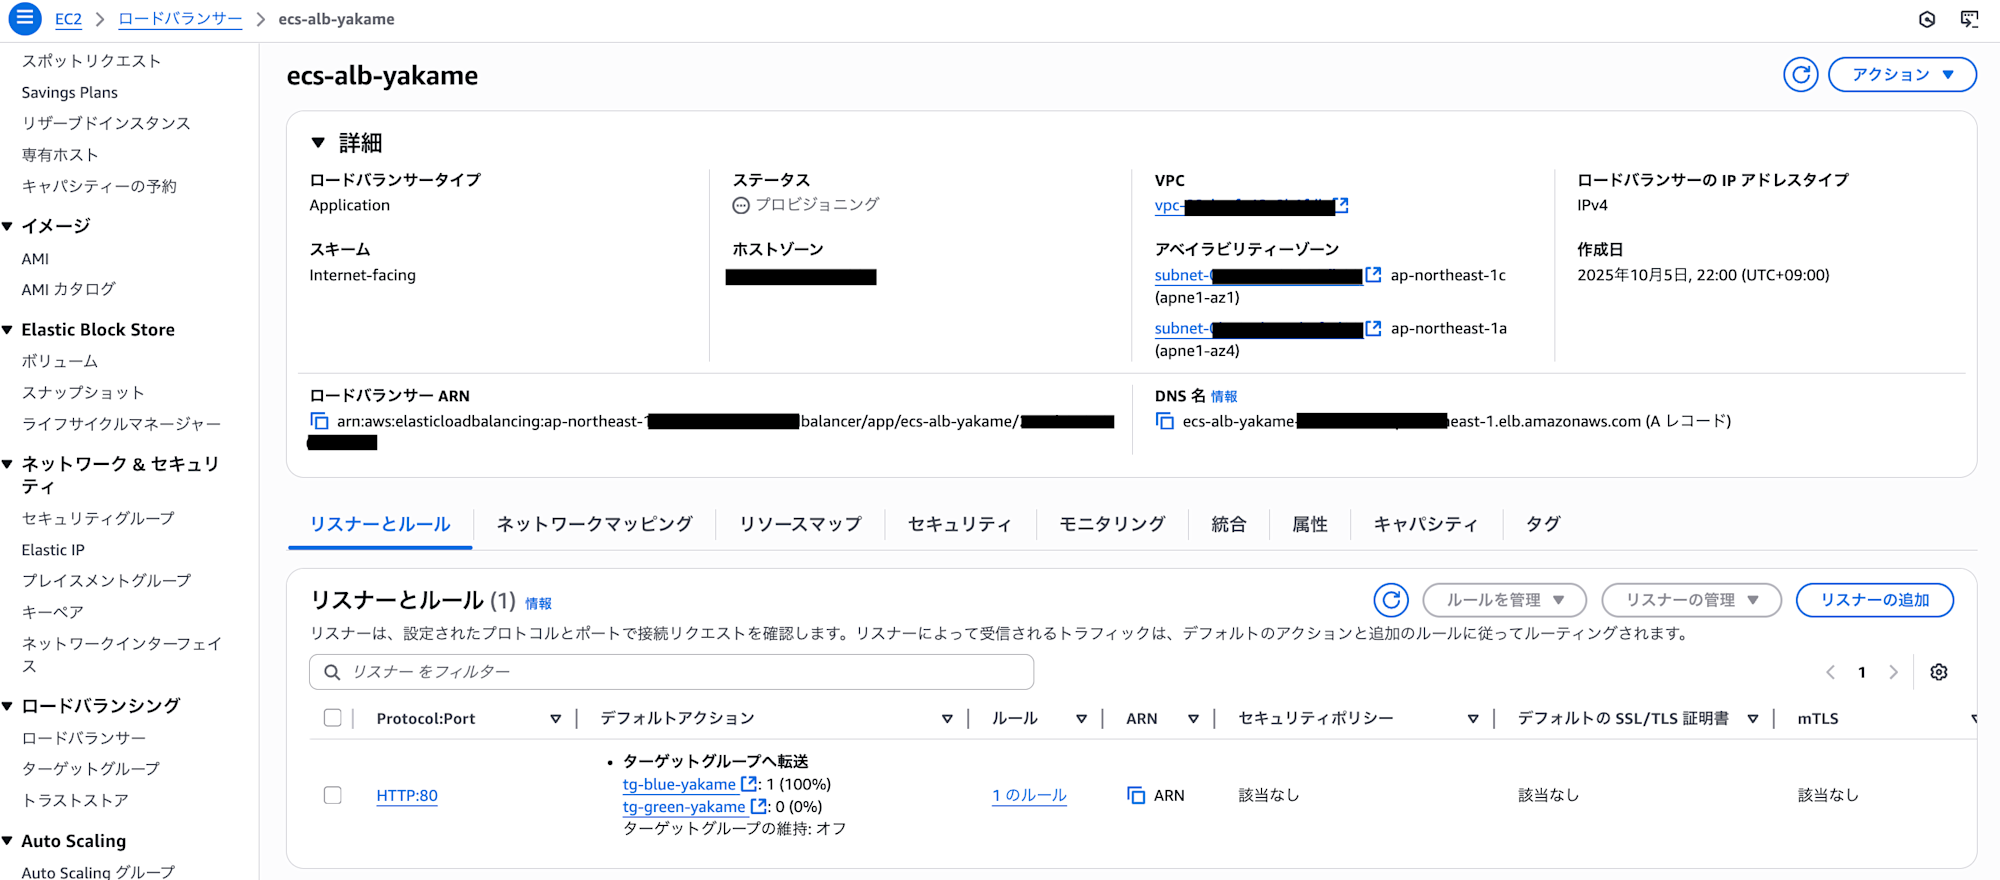2000x880 pixels.
Task: Open AMI カタログ in sidebar
Action: [68, 289]
